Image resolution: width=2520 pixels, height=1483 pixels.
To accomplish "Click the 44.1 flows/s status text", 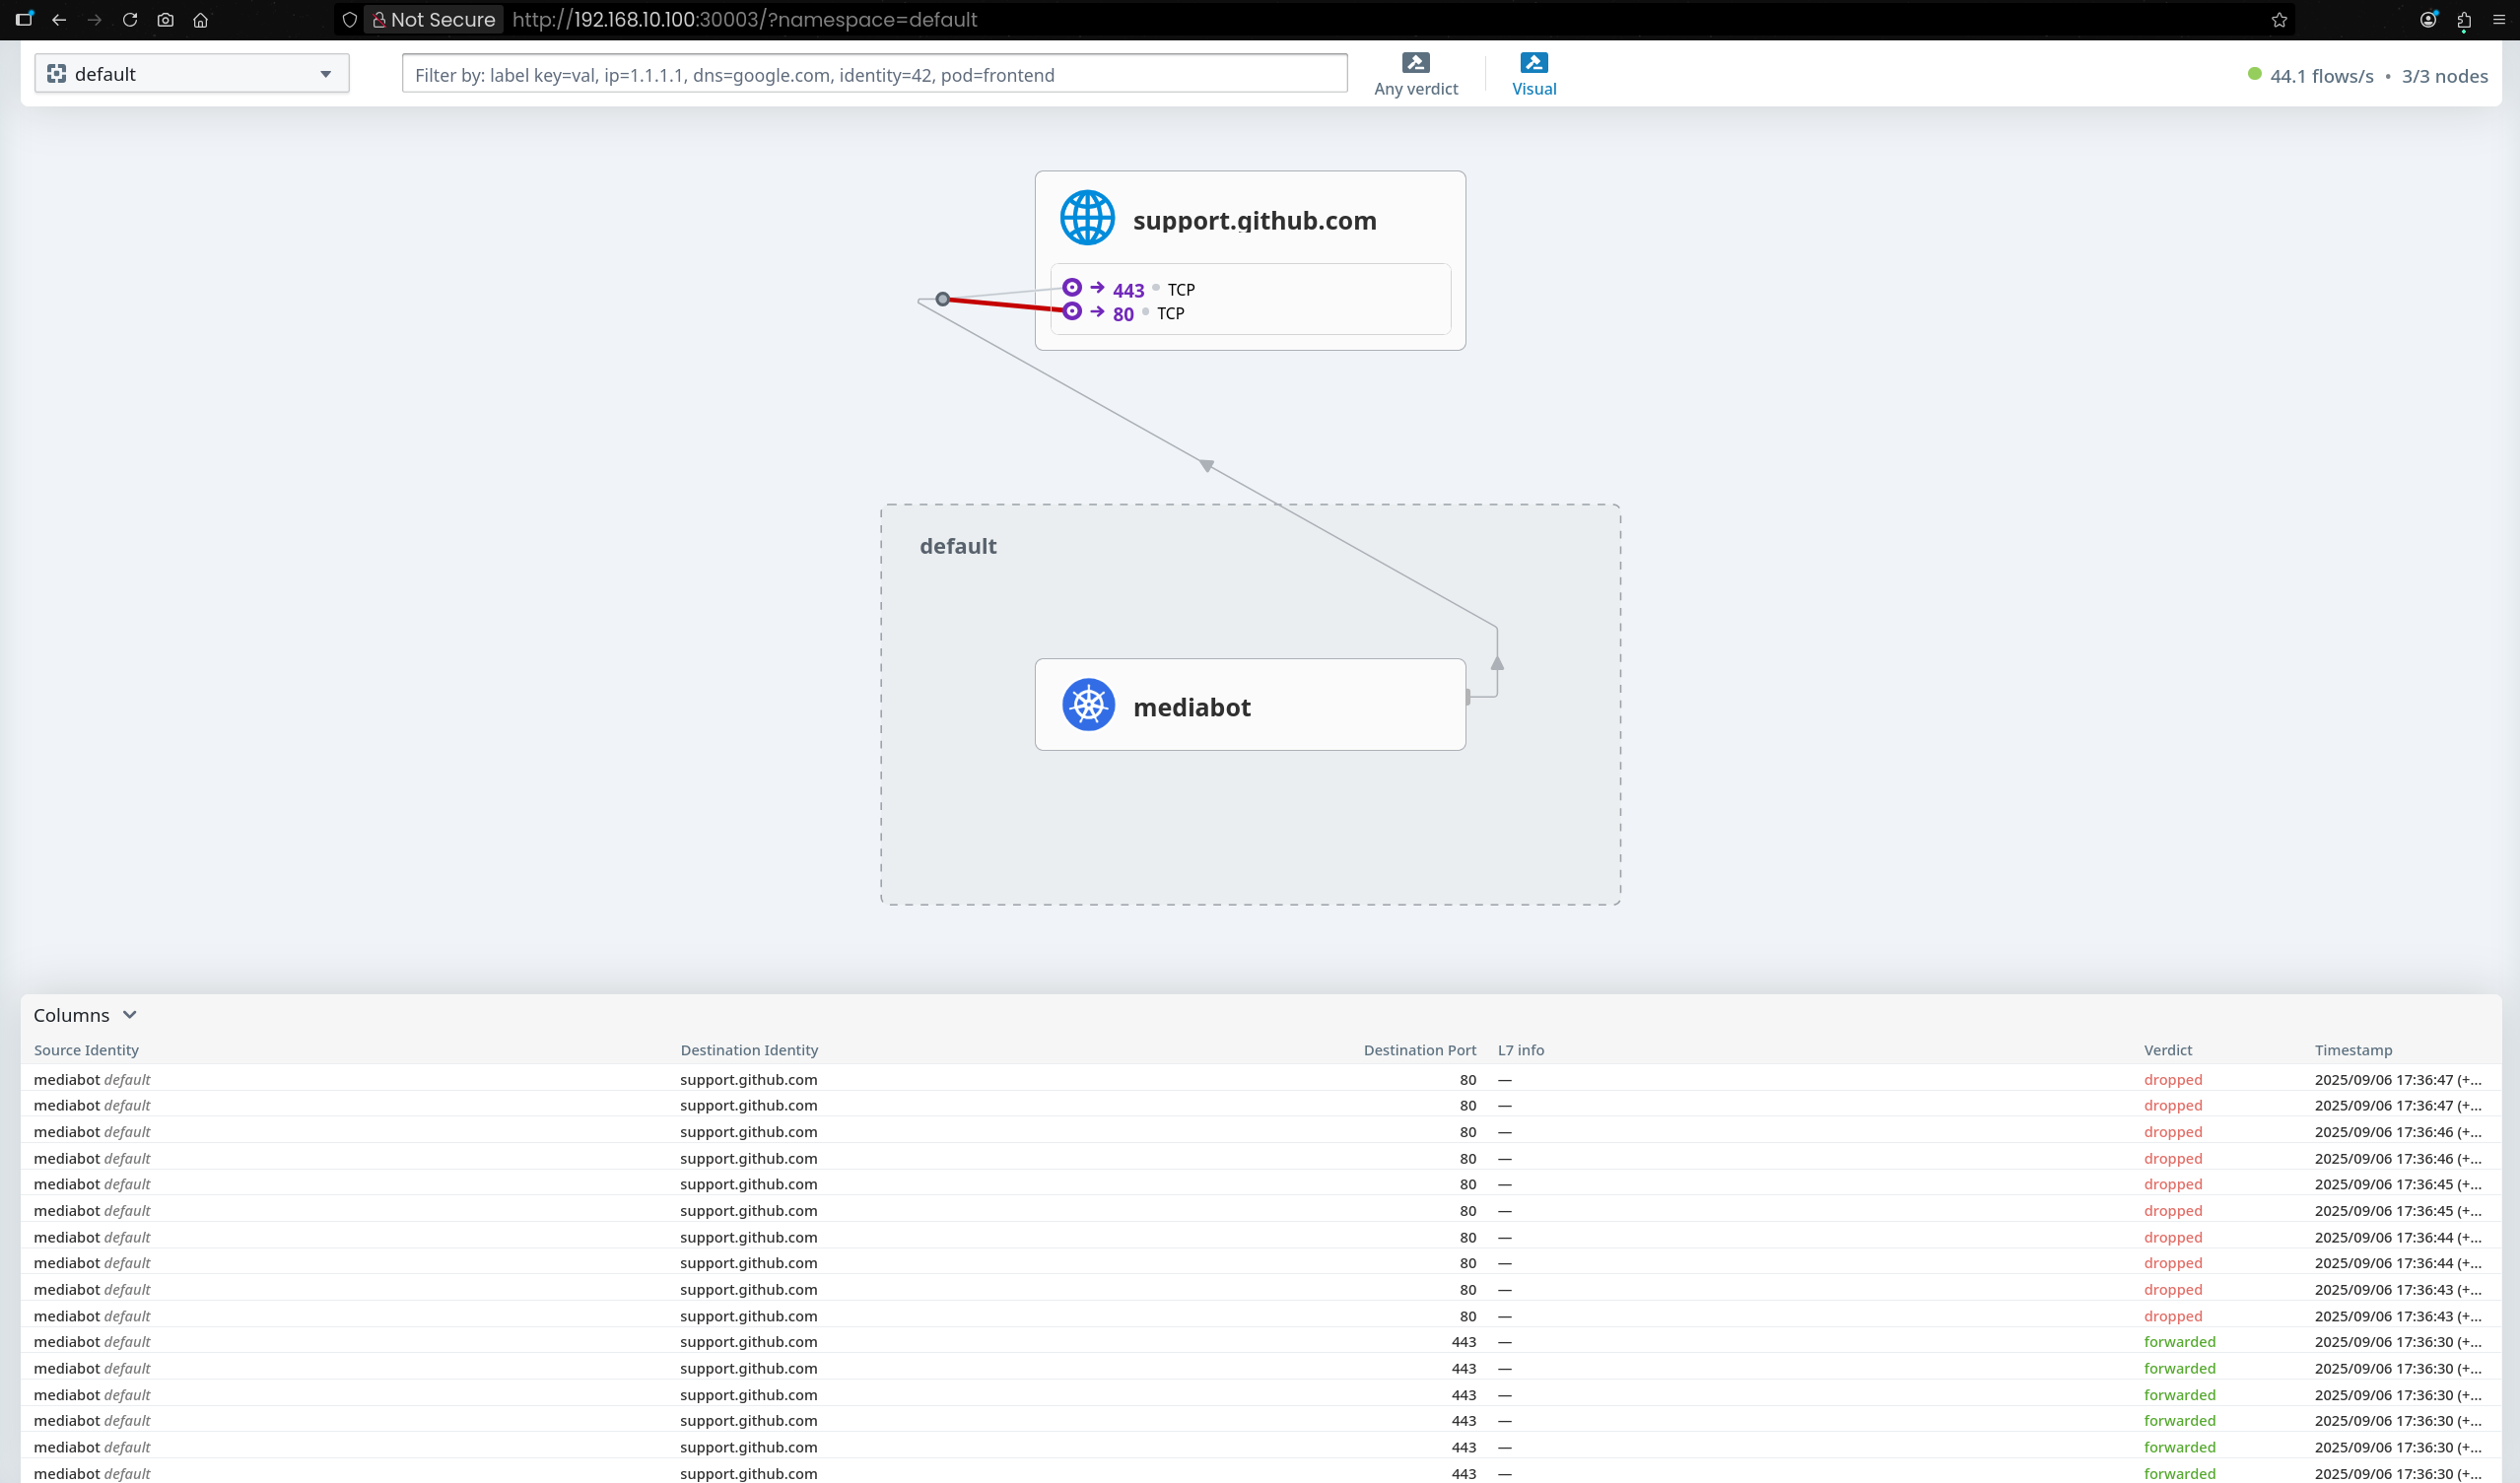I will pos(2321,76).
